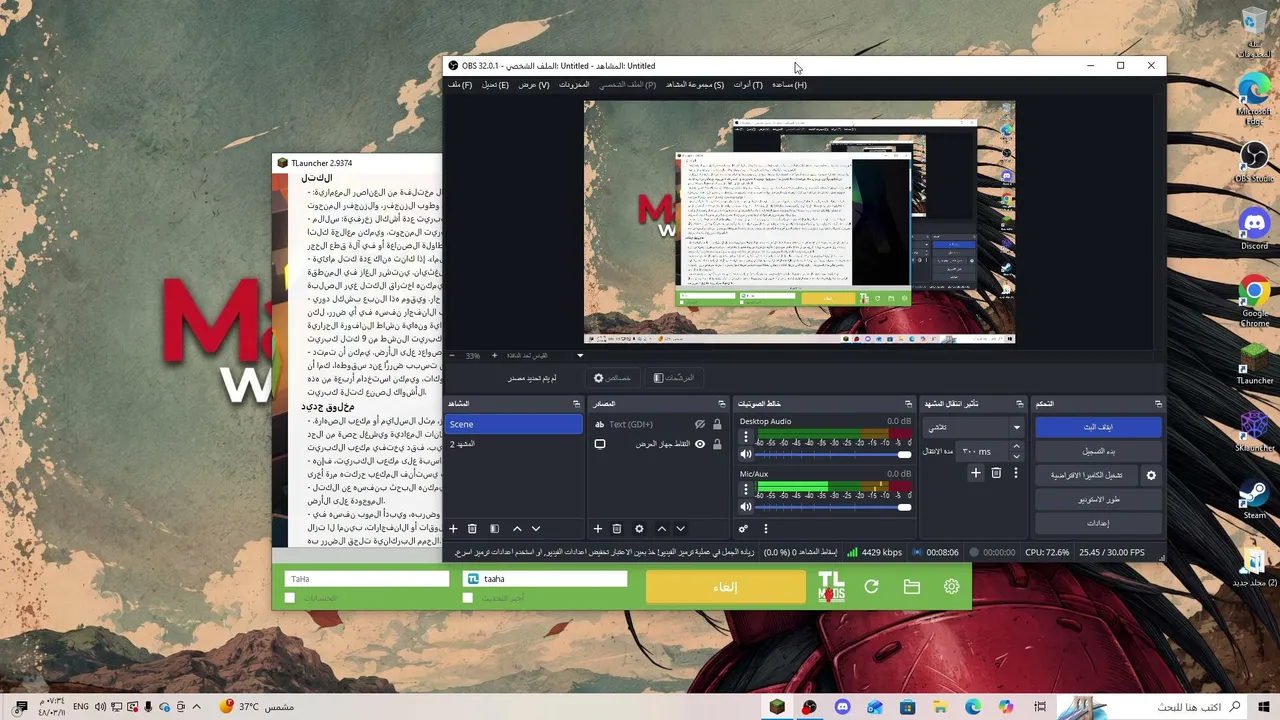Open OBS Studio desktop shortcut
1280x720 pixels.
pos(1254,162)
